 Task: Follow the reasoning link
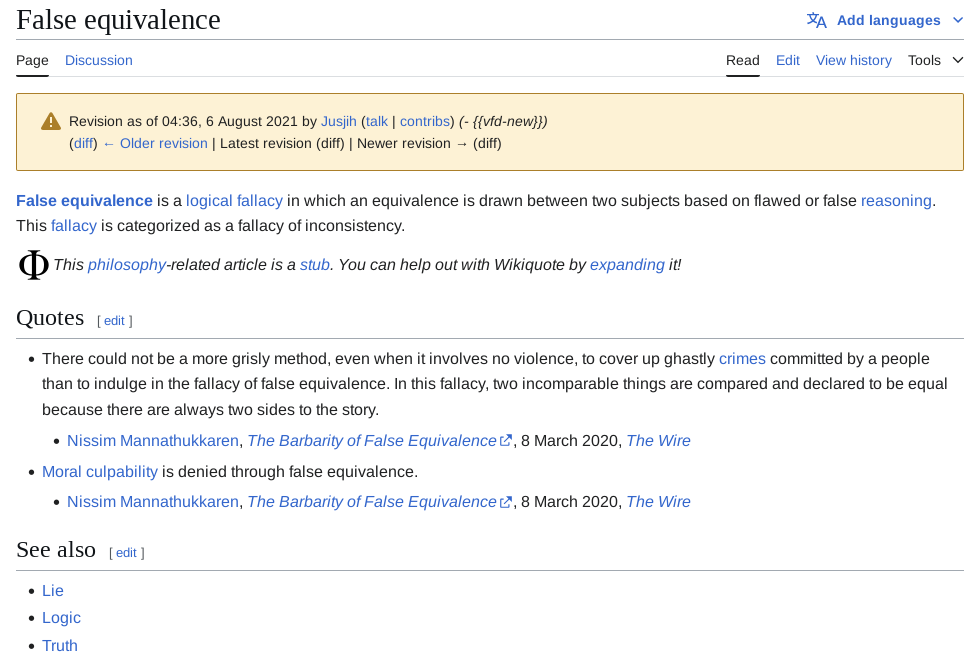(896, 201)
